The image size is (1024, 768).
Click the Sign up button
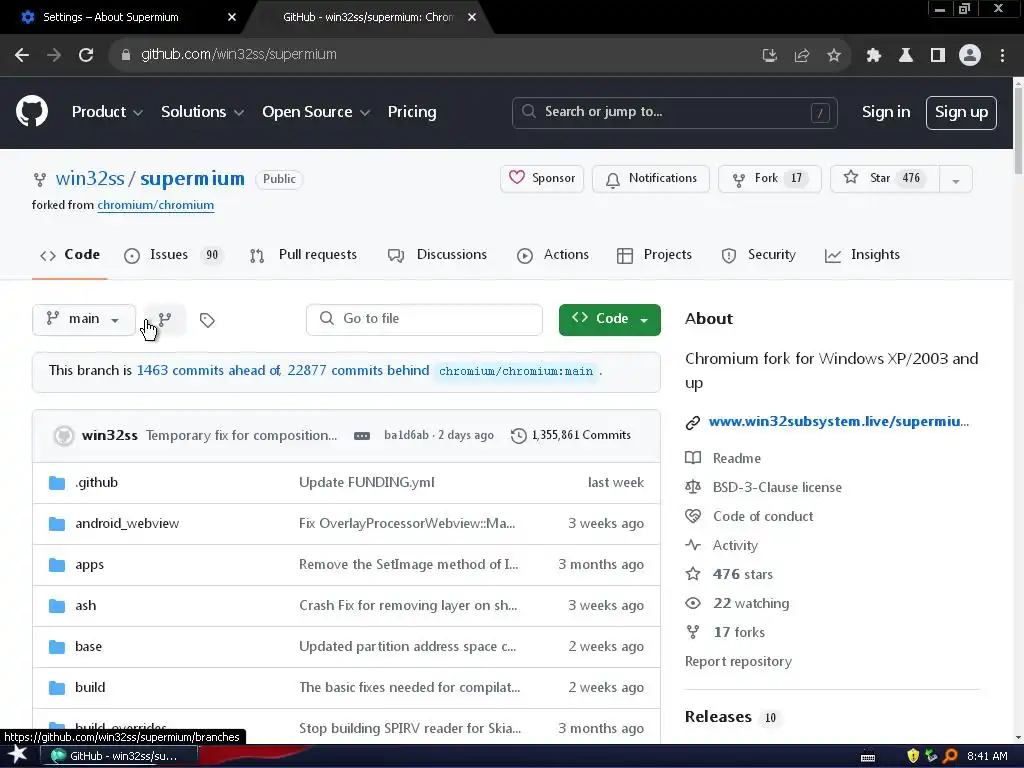(961, 112)
